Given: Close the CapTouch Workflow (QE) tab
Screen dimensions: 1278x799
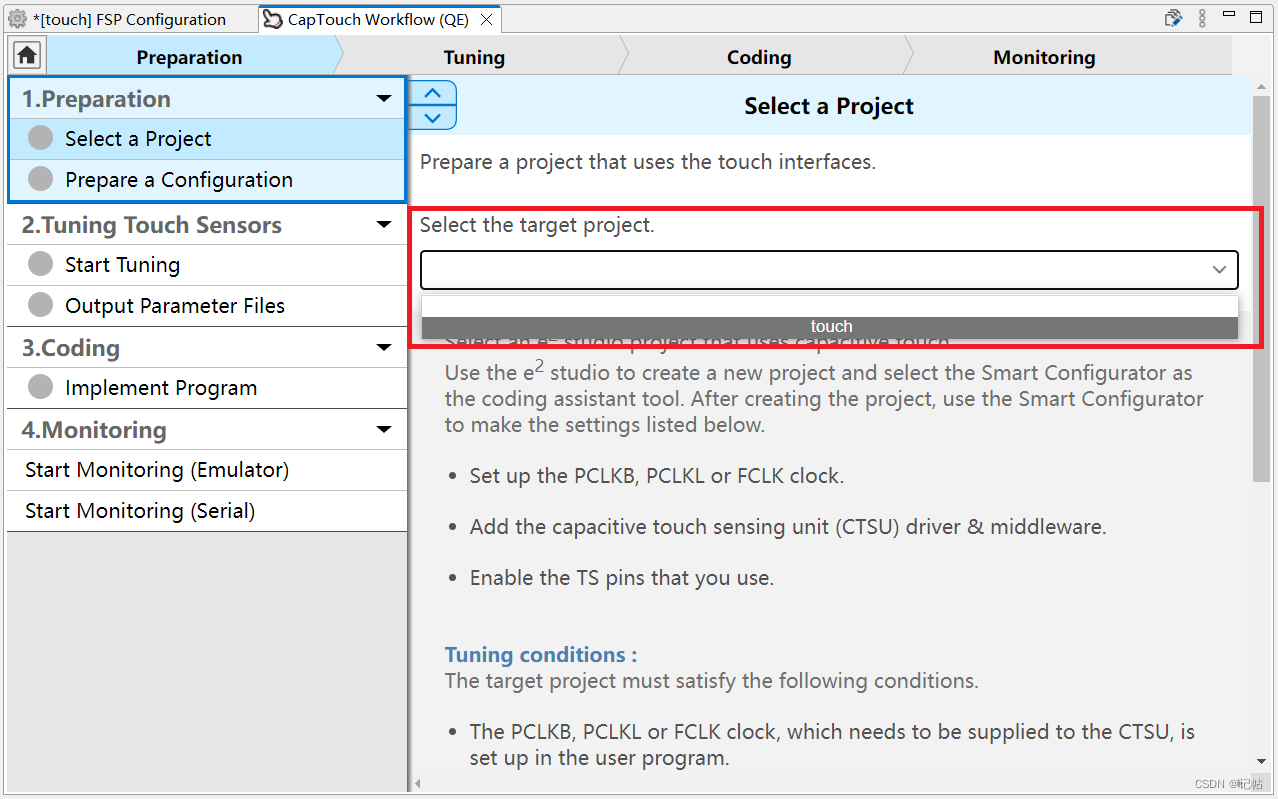Looking at the screenshot, I should click(x=486, y=19).
